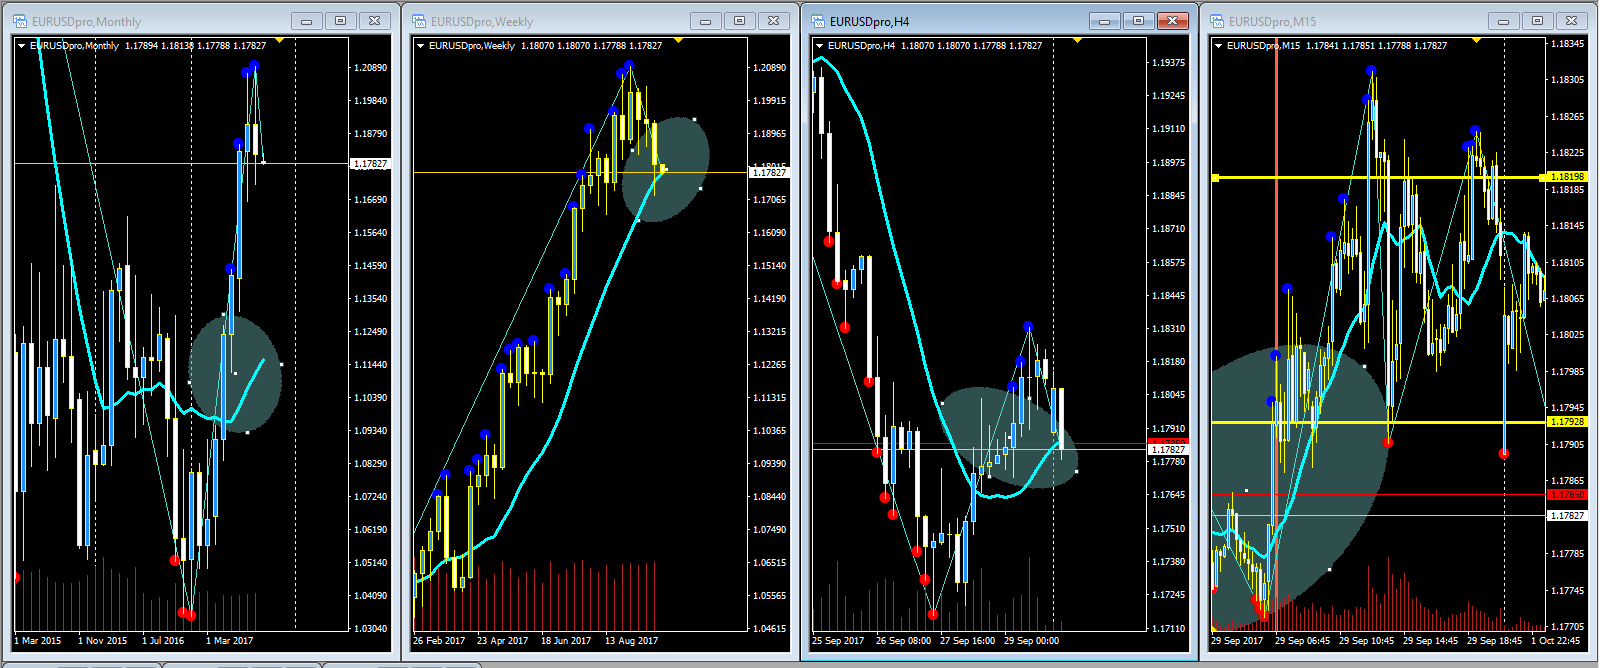This screenshot has height=668, width=1600.
Task: Click the 1.18345 value on M15 price axis
Action: tap(1567, 44)
